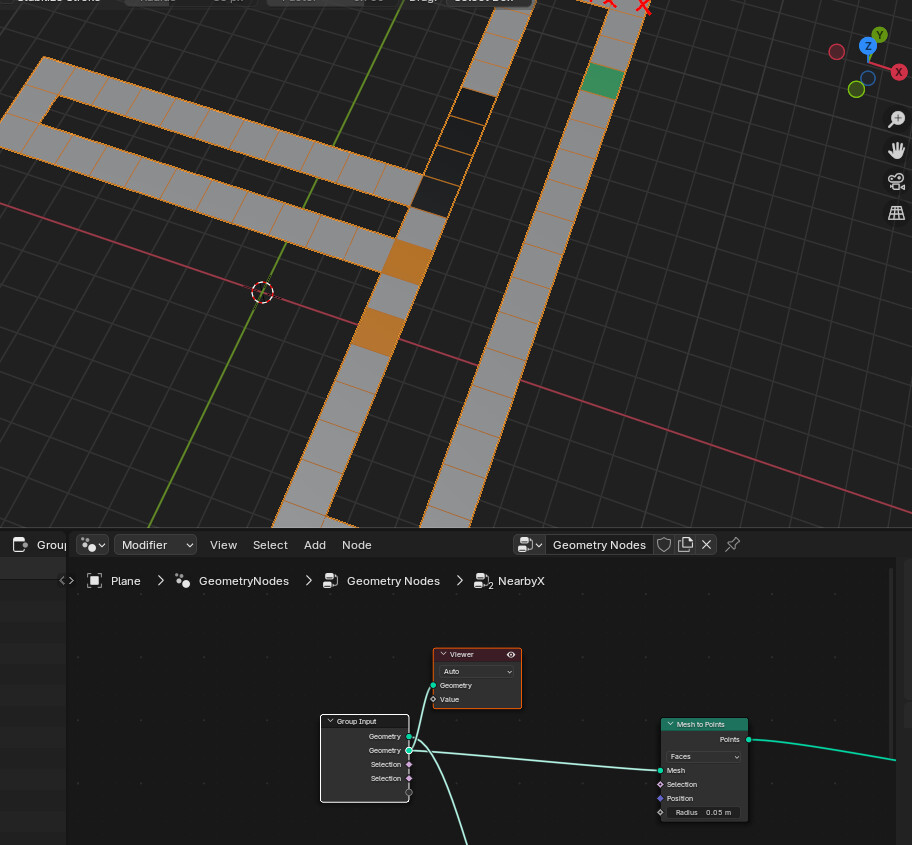Image resolution: width=912 pixels, height=845 pixels.
Task: Unlink the node group with X icon
Action: coord(706,545)
